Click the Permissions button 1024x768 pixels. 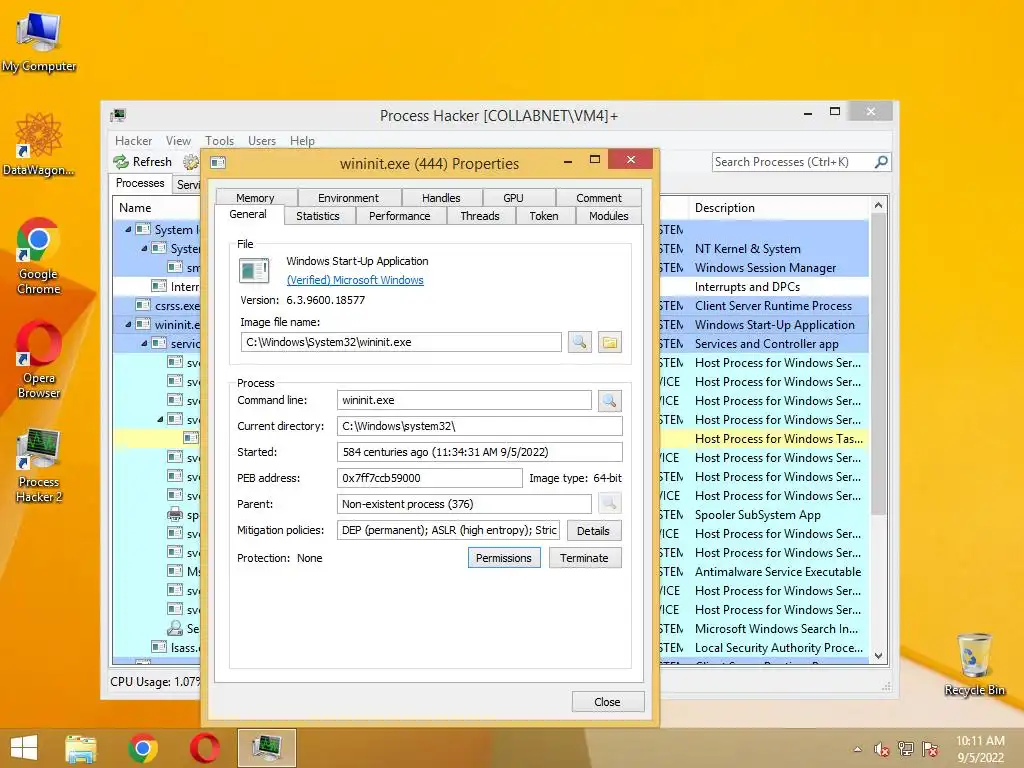coord(504,558)
